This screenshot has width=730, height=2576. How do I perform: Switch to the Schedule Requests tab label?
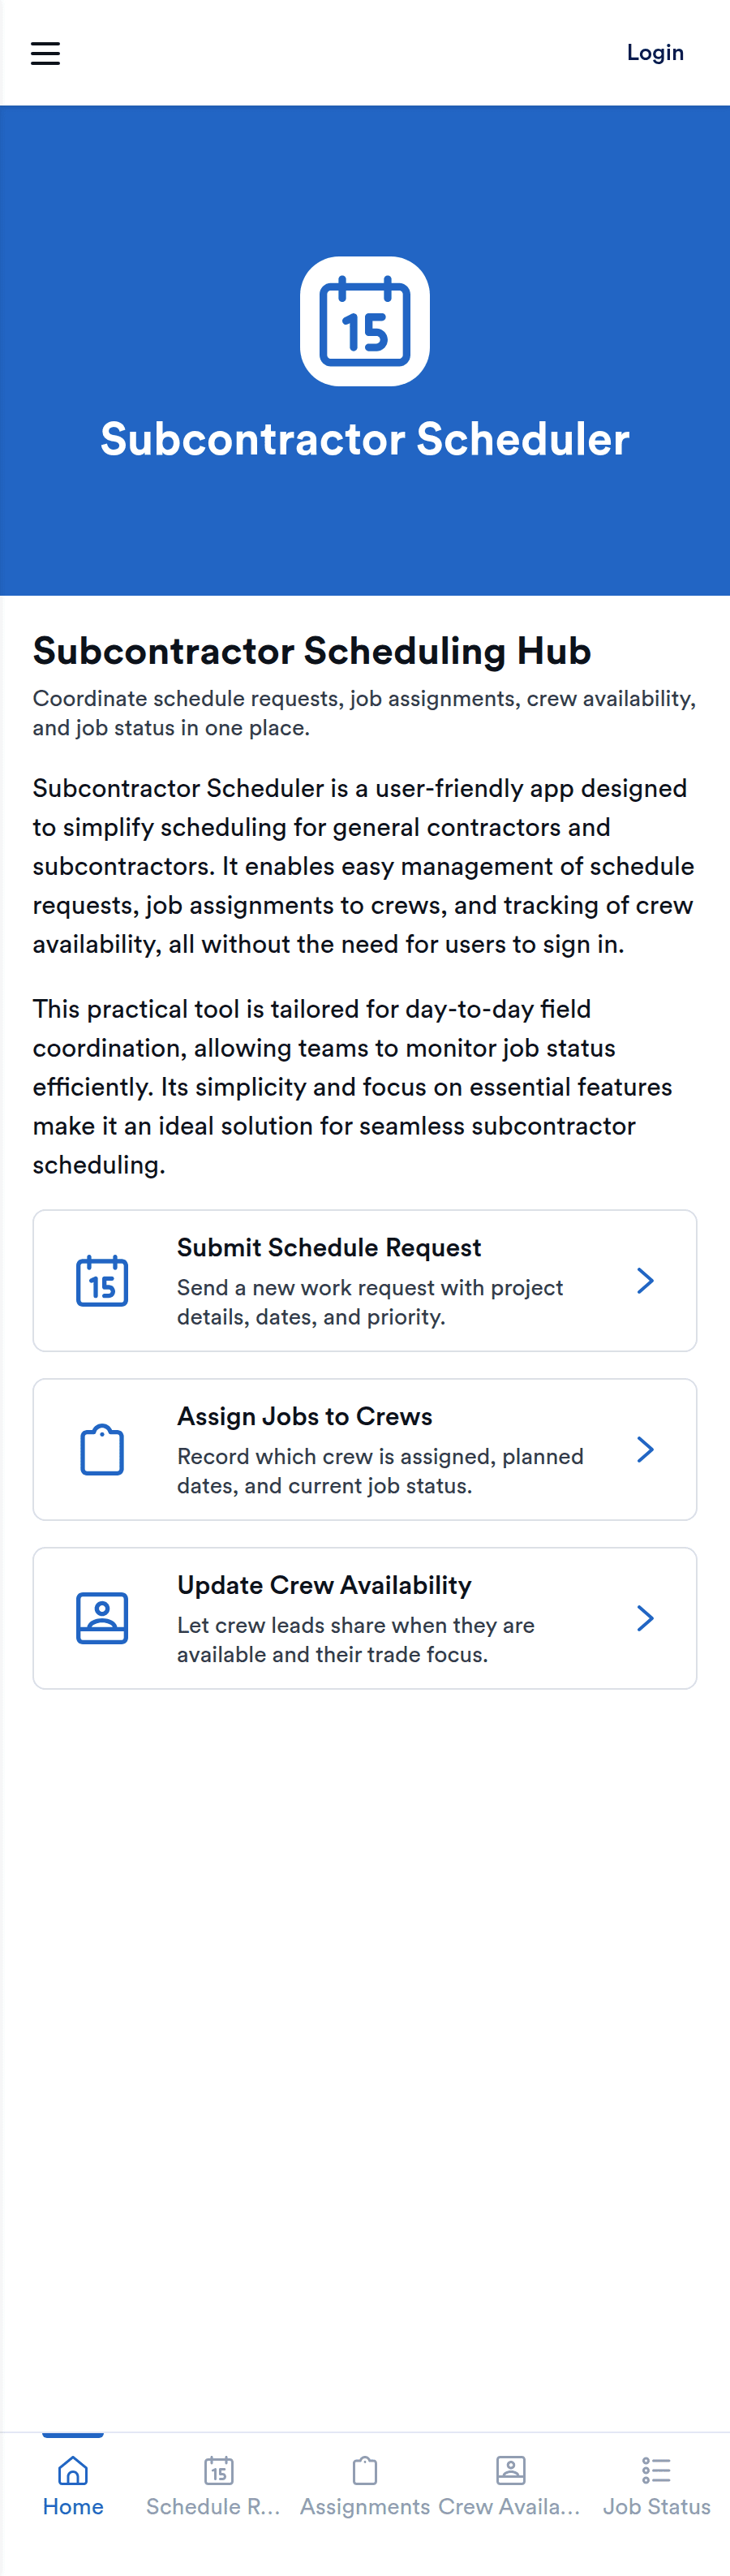[x=213, y=2506]
